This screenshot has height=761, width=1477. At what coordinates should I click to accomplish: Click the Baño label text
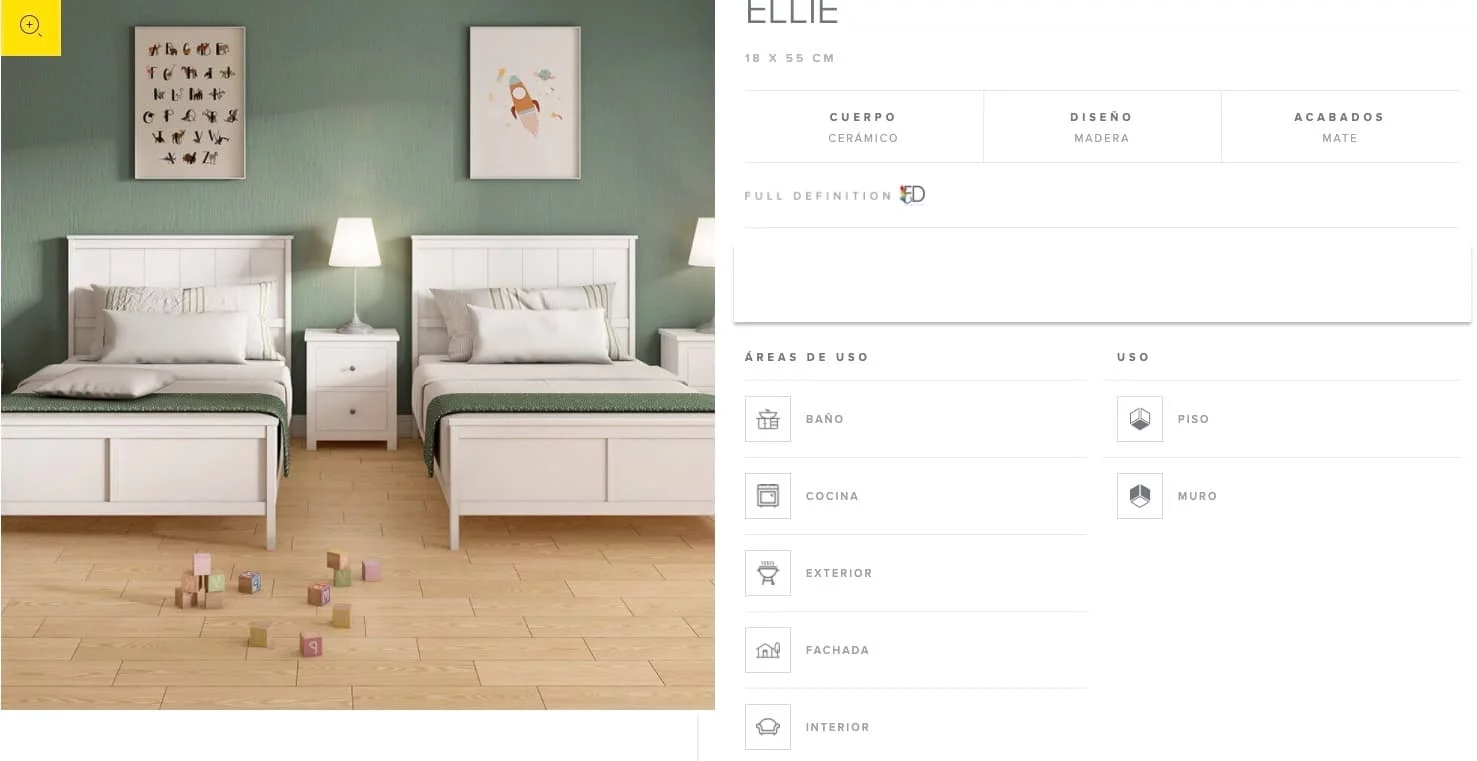825,419
